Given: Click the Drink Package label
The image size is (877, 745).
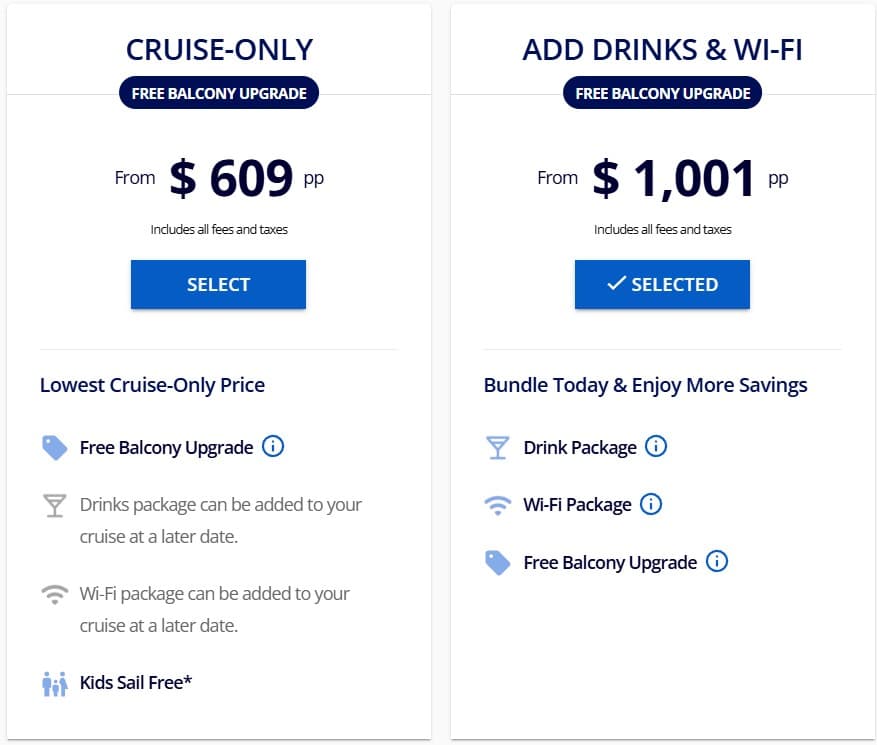Looking at the screenshot, I should point(580,447).
